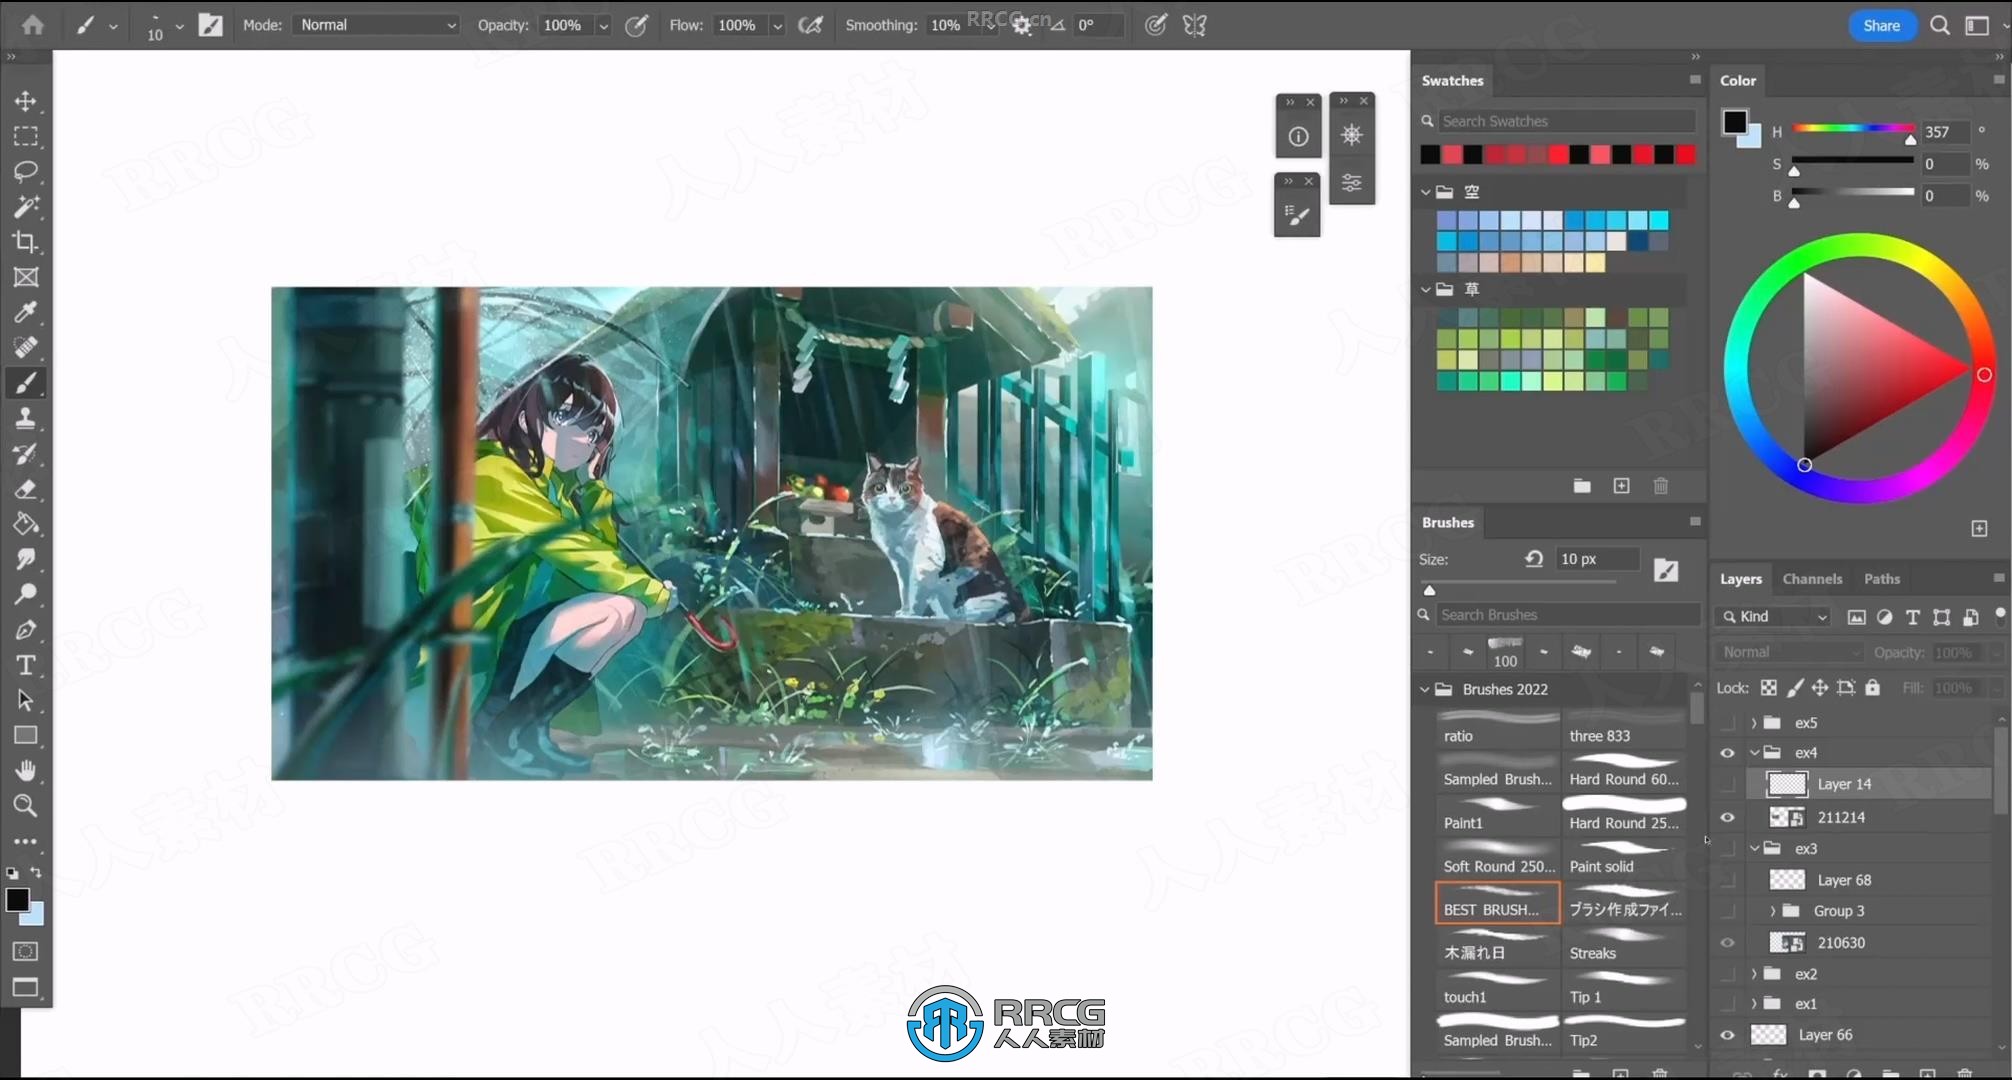Select the Pen tool

coord(26,630)
